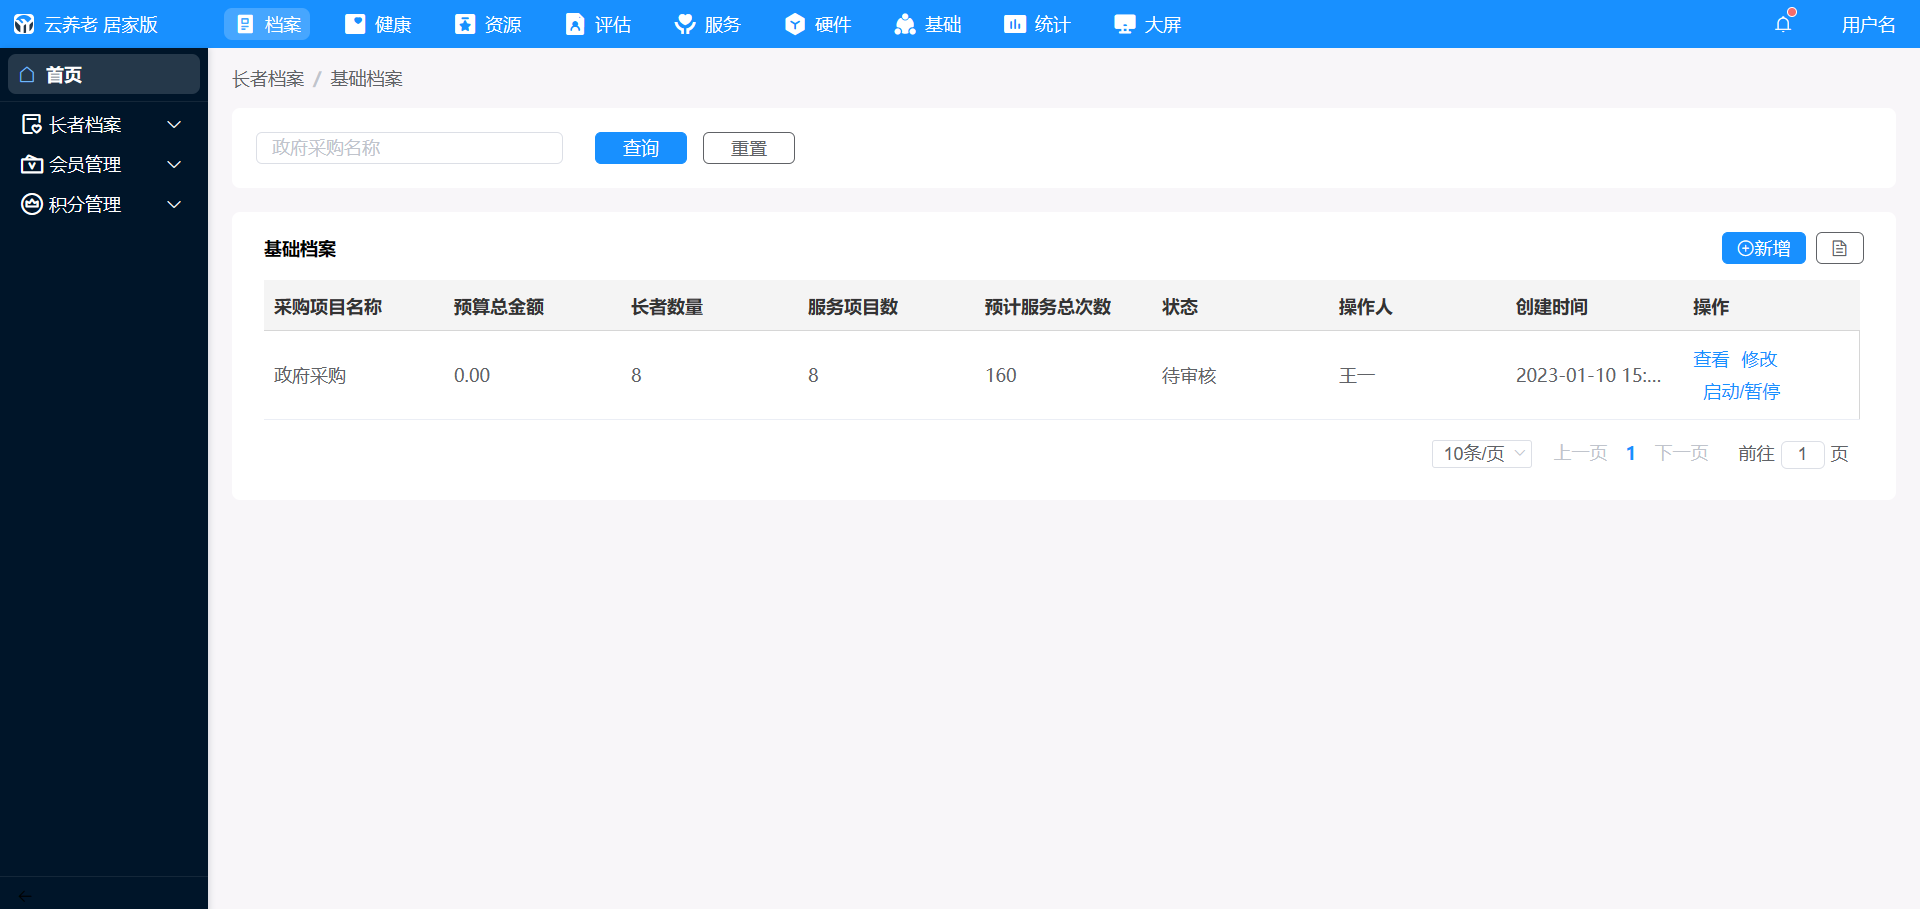Focus the 政府采购名称 search field

point(409,148)
